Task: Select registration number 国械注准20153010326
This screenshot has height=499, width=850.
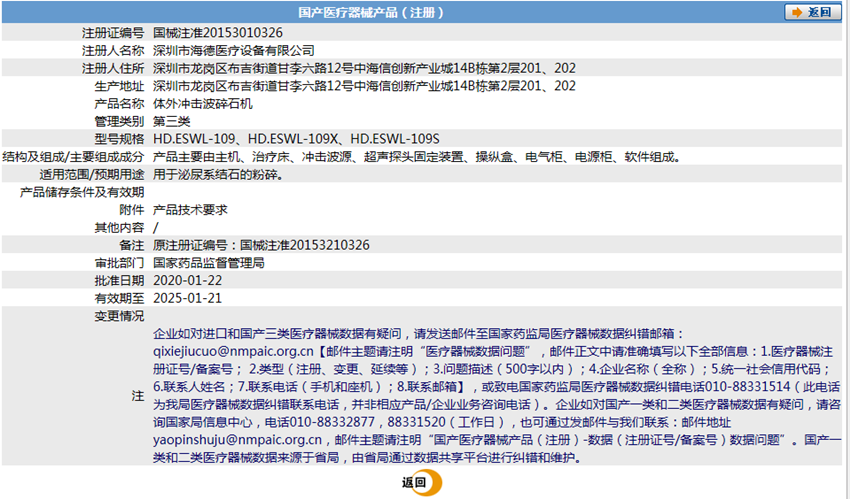Action: (217, 33)
